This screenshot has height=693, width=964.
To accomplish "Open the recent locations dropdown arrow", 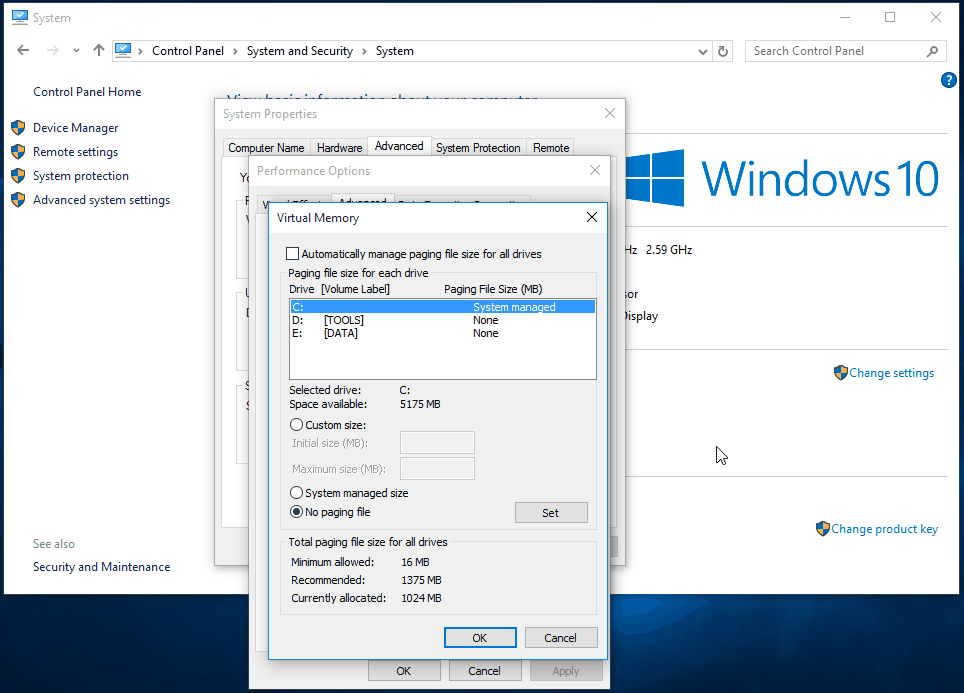I will (x=76, y=51).
